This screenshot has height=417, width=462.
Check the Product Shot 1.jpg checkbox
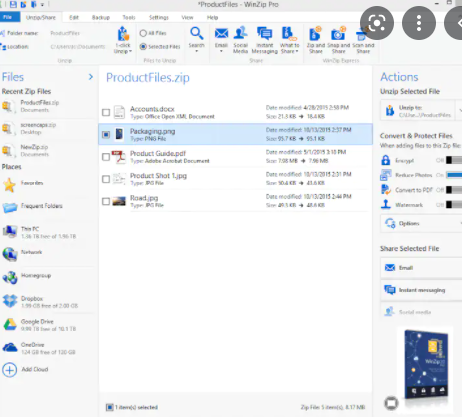point(106,179)
